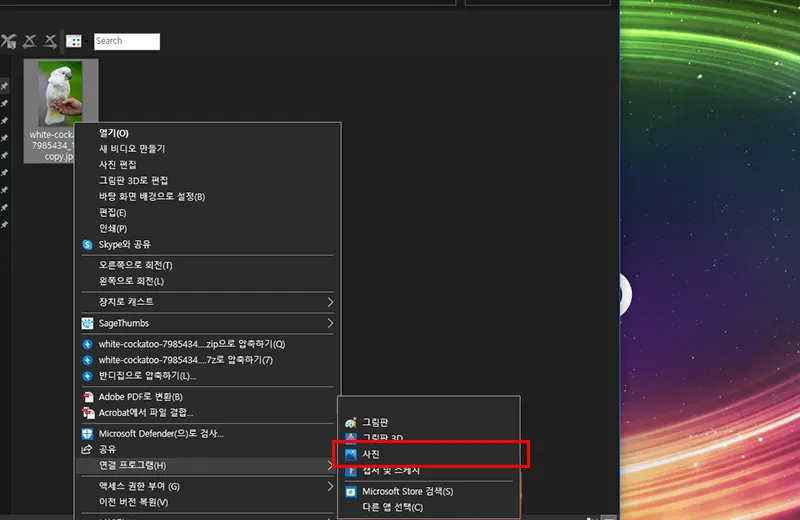Click the view layout grid icon
Viewport: 800px width, 520px height.
[x=73, y=41]
